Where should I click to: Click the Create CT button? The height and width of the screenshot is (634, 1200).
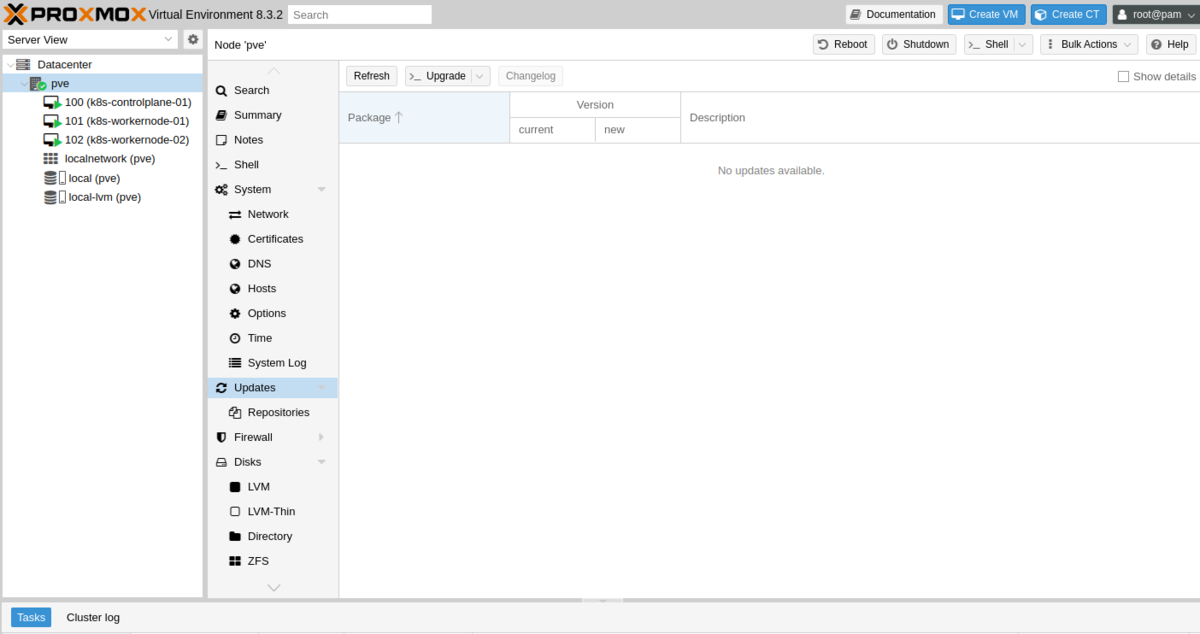[x=1069, y=15]
